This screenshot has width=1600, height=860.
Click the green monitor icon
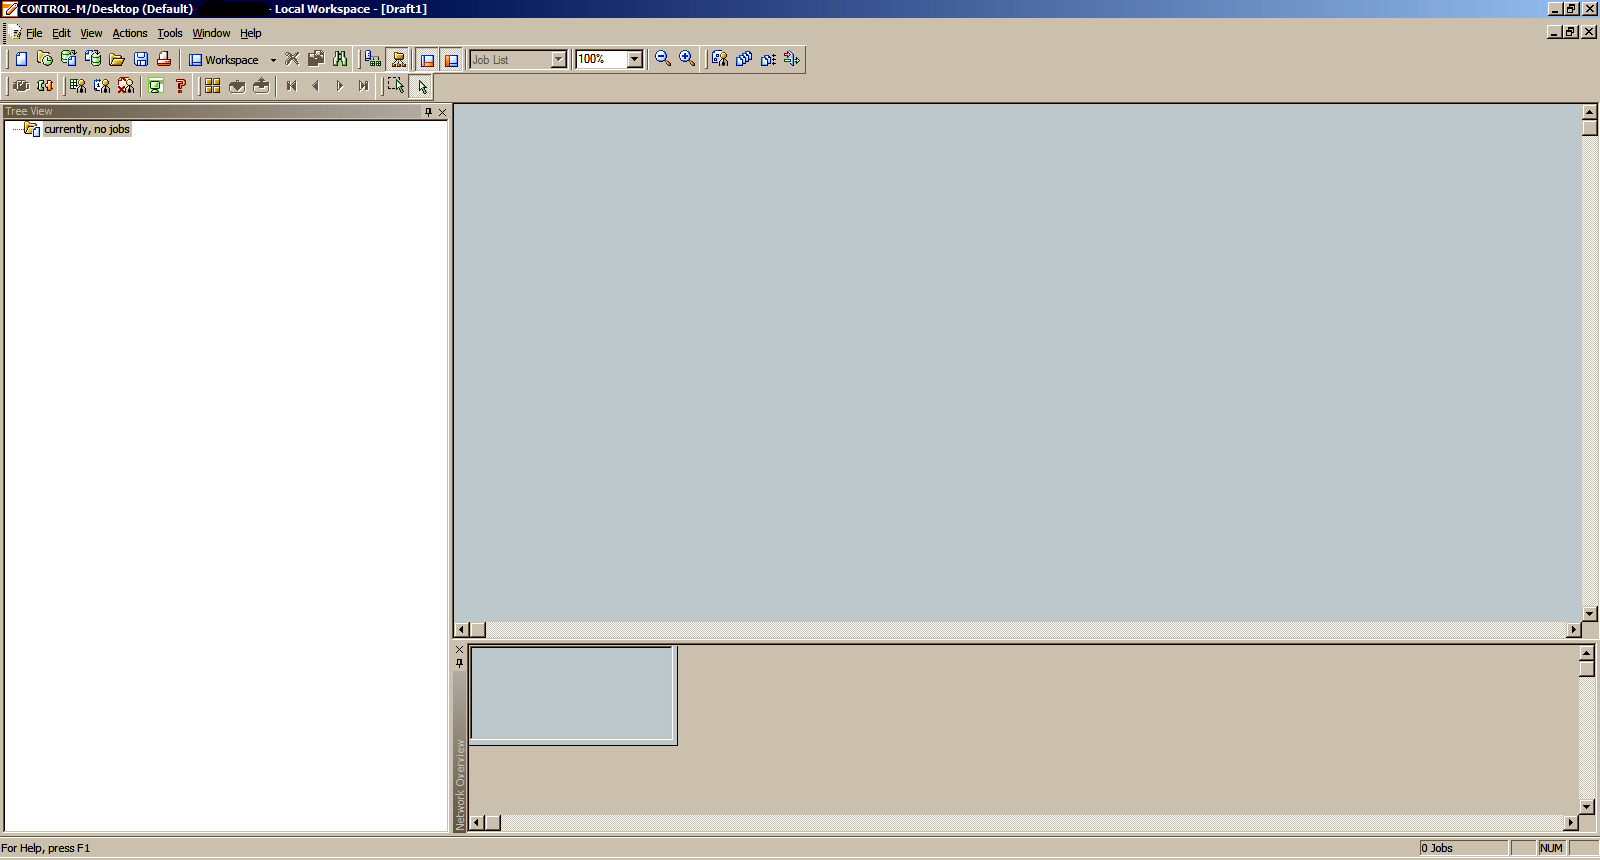tap(156, 86)
